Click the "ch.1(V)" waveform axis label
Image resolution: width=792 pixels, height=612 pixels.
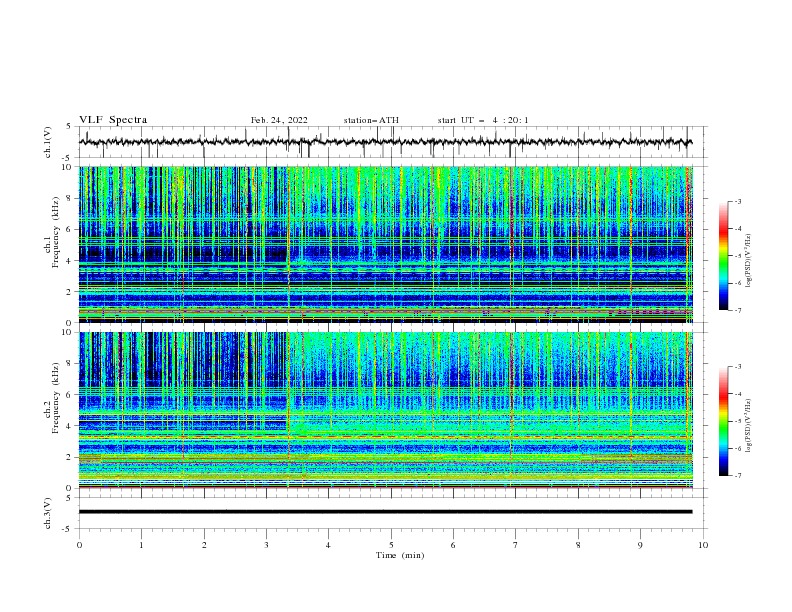(48, 142)
